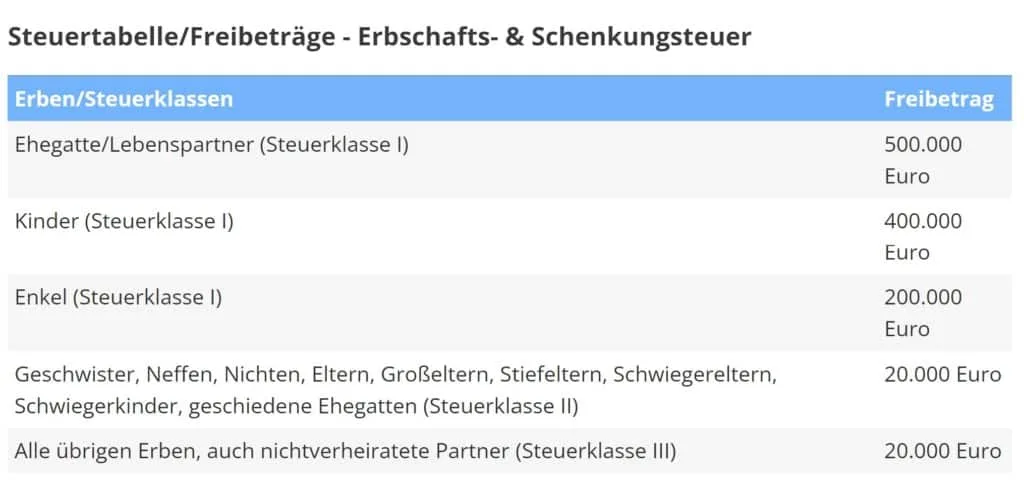The height and width of the screenshot is (494, 1024).
Task: Click the (Steuerklasse II) text
Action: point(500,406)
